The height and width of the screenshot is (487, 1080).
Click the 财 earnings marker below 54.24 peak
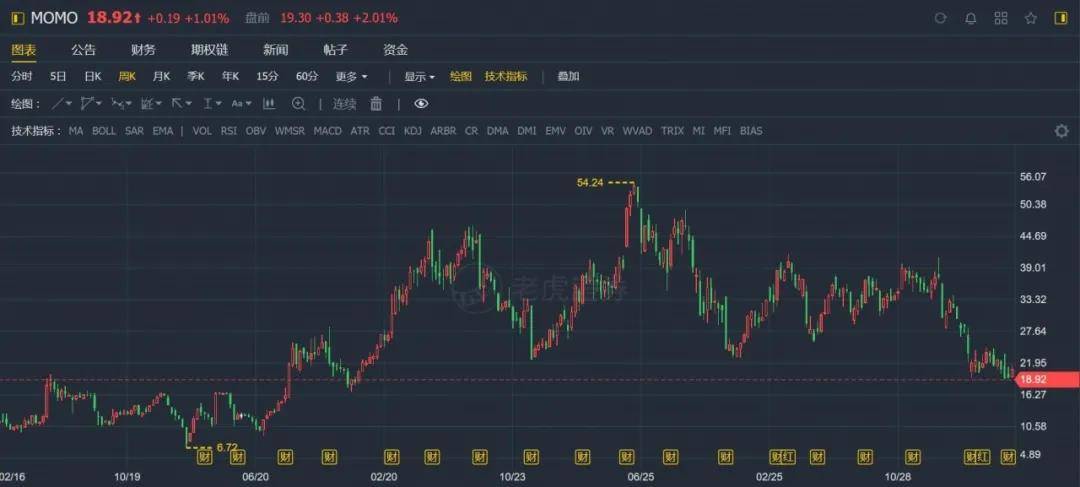pyautogui.click(x=627, y=456)
